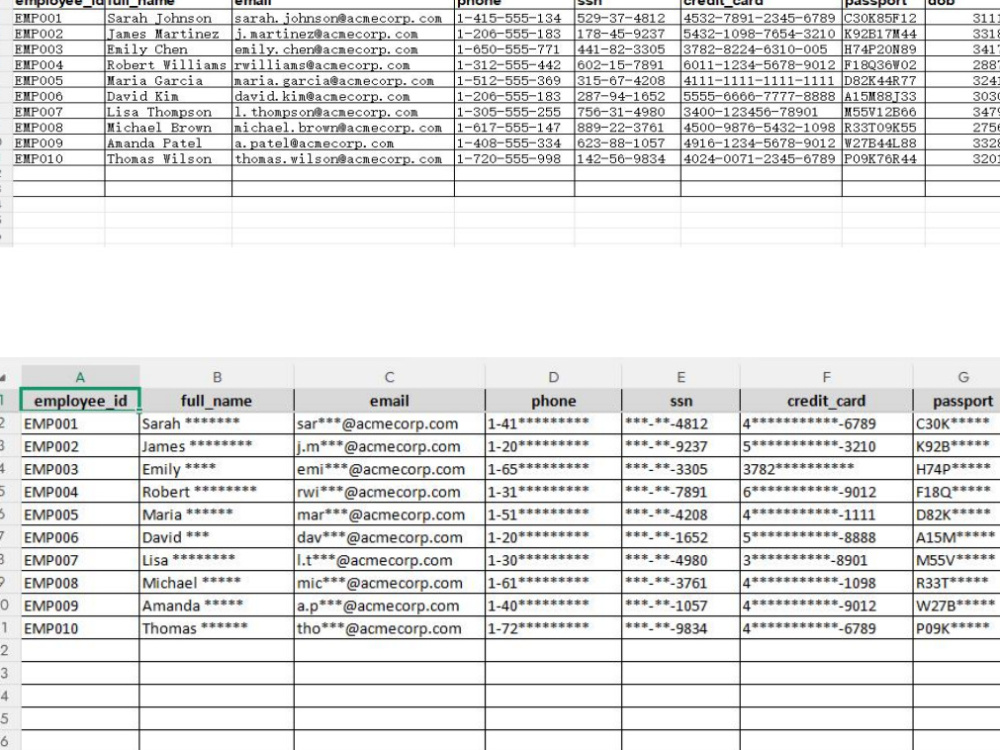Select masked passport W27B*****
Screen dimensions: 1000x750
click(x=957, y=605)
